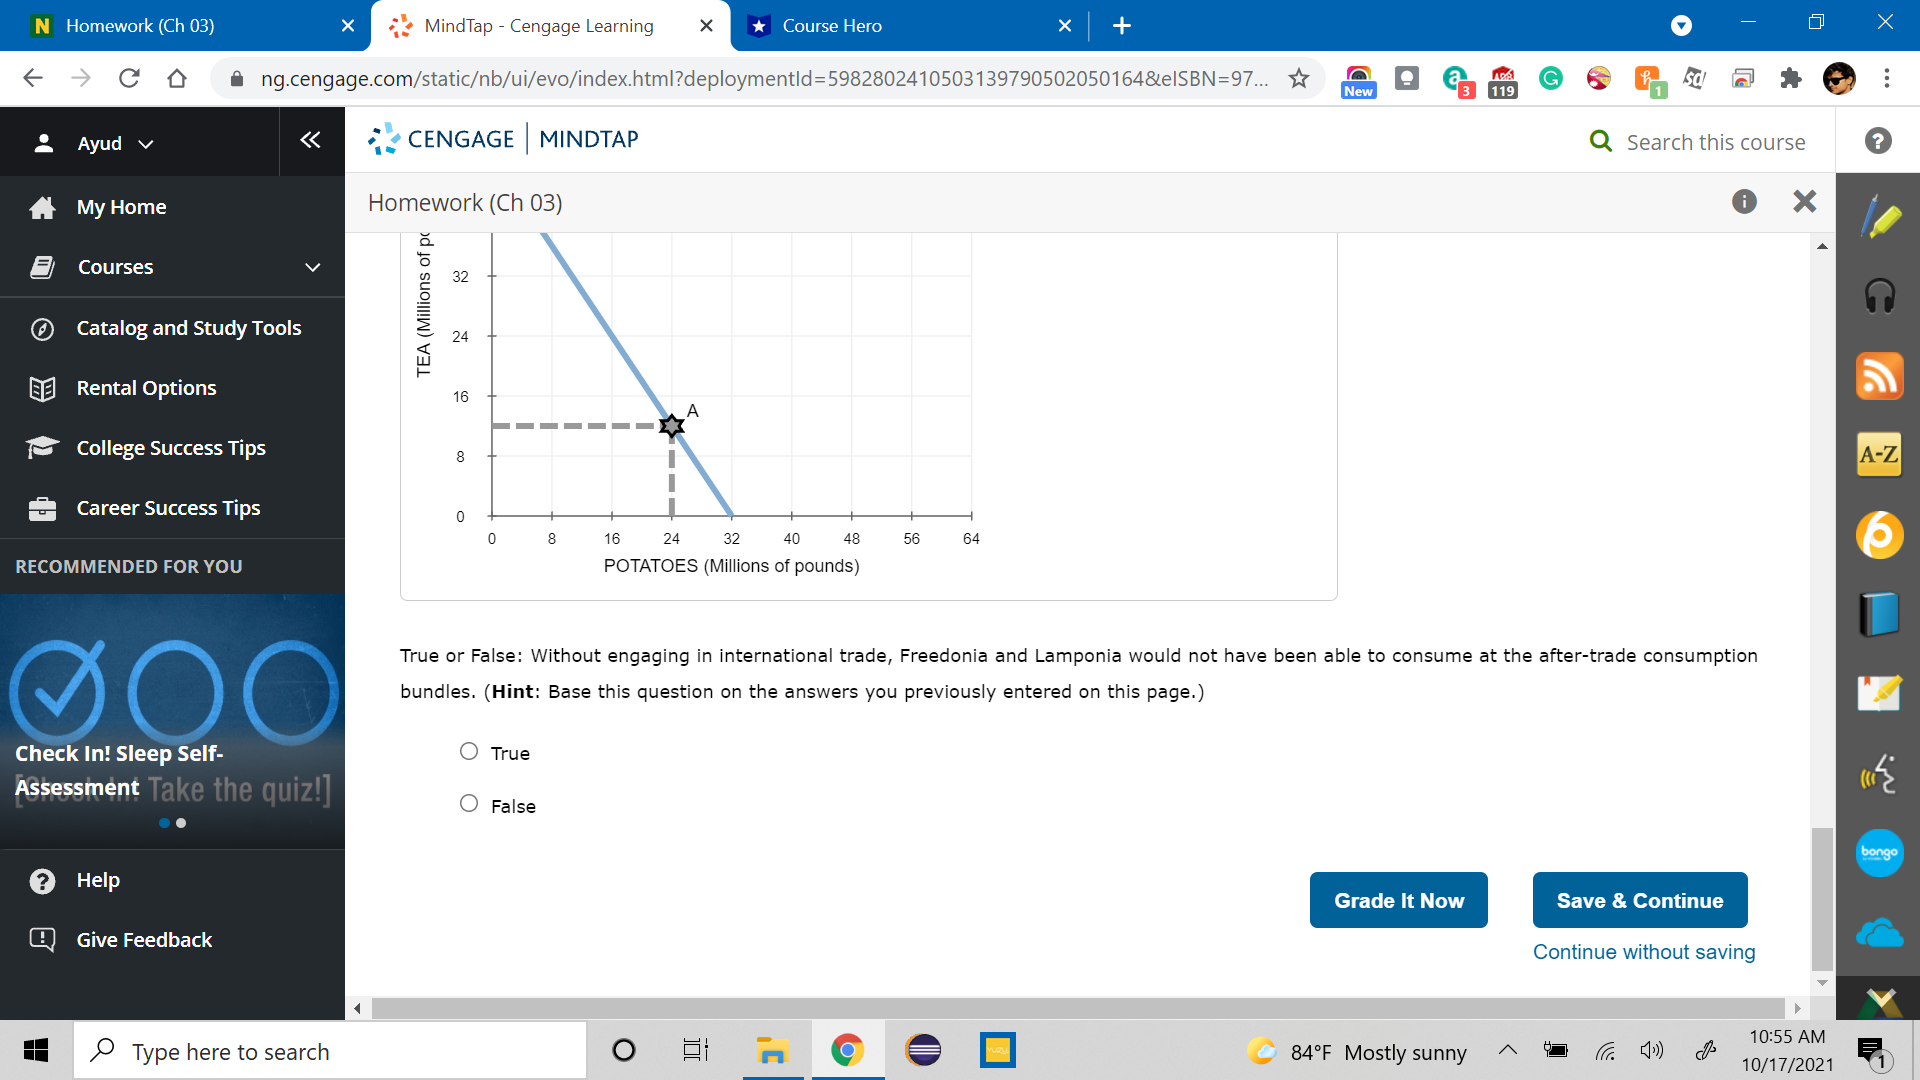
Task: Click the Grade It Now button
Action: click(x=1398, y=900)
